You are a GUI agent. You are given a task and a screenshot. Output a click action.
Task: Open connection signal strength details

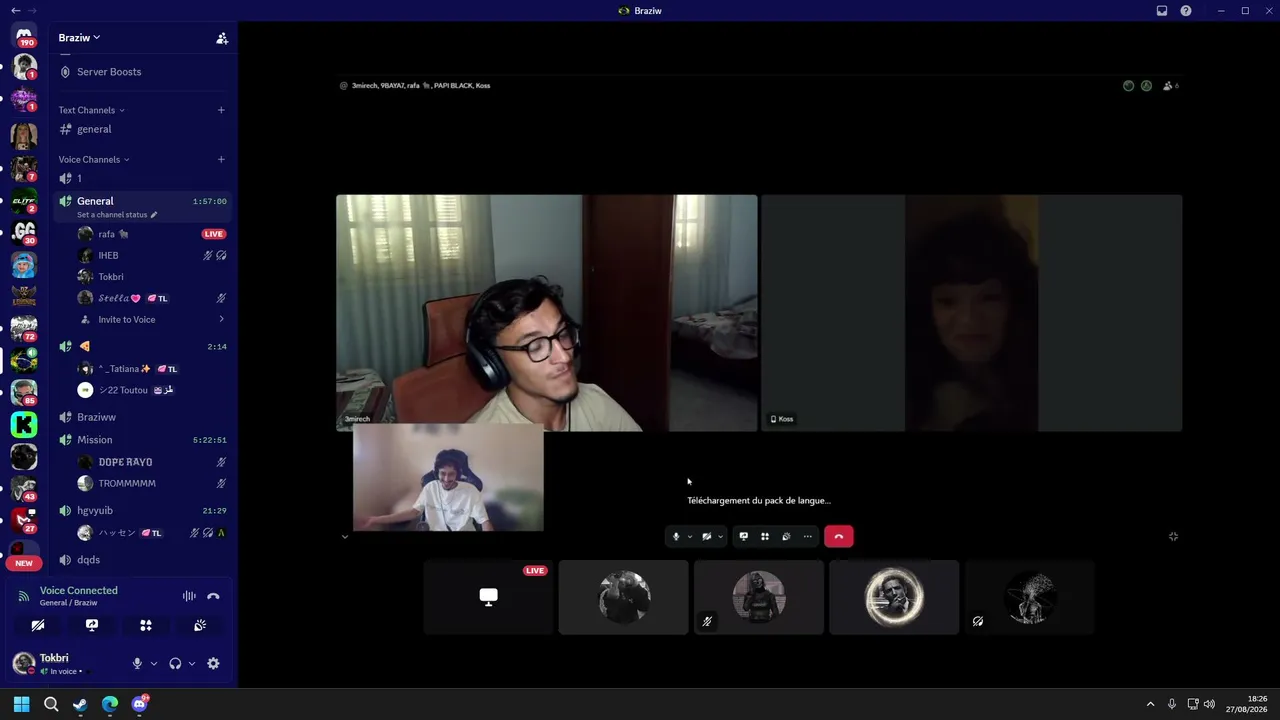[x=24, y=596]
